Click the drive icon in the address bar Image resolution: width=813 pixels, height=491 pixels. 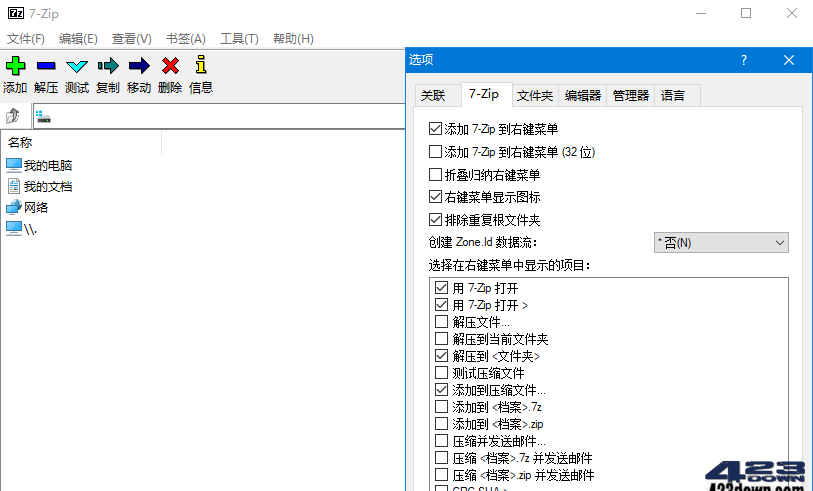pos(44,117)
